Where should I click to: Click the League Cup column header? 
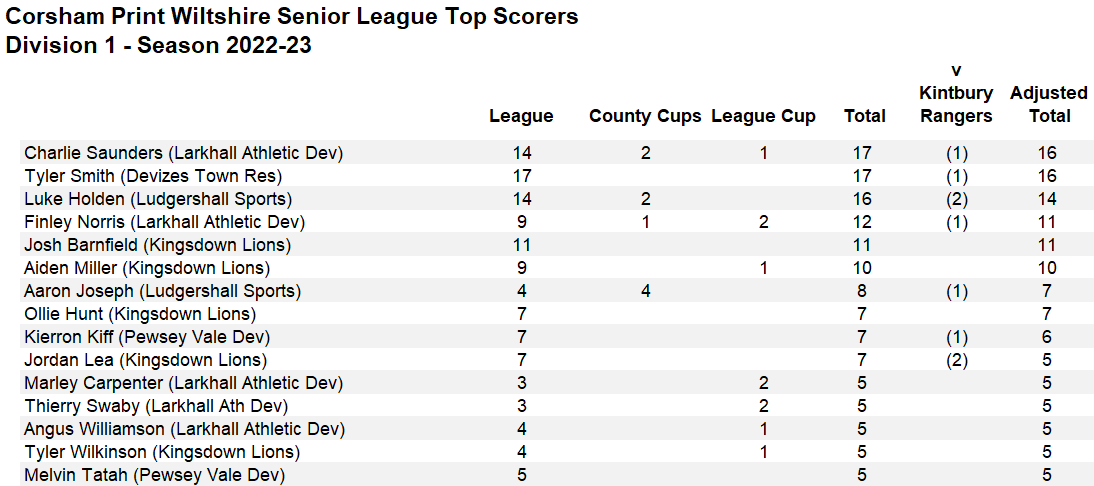(763, 116)
